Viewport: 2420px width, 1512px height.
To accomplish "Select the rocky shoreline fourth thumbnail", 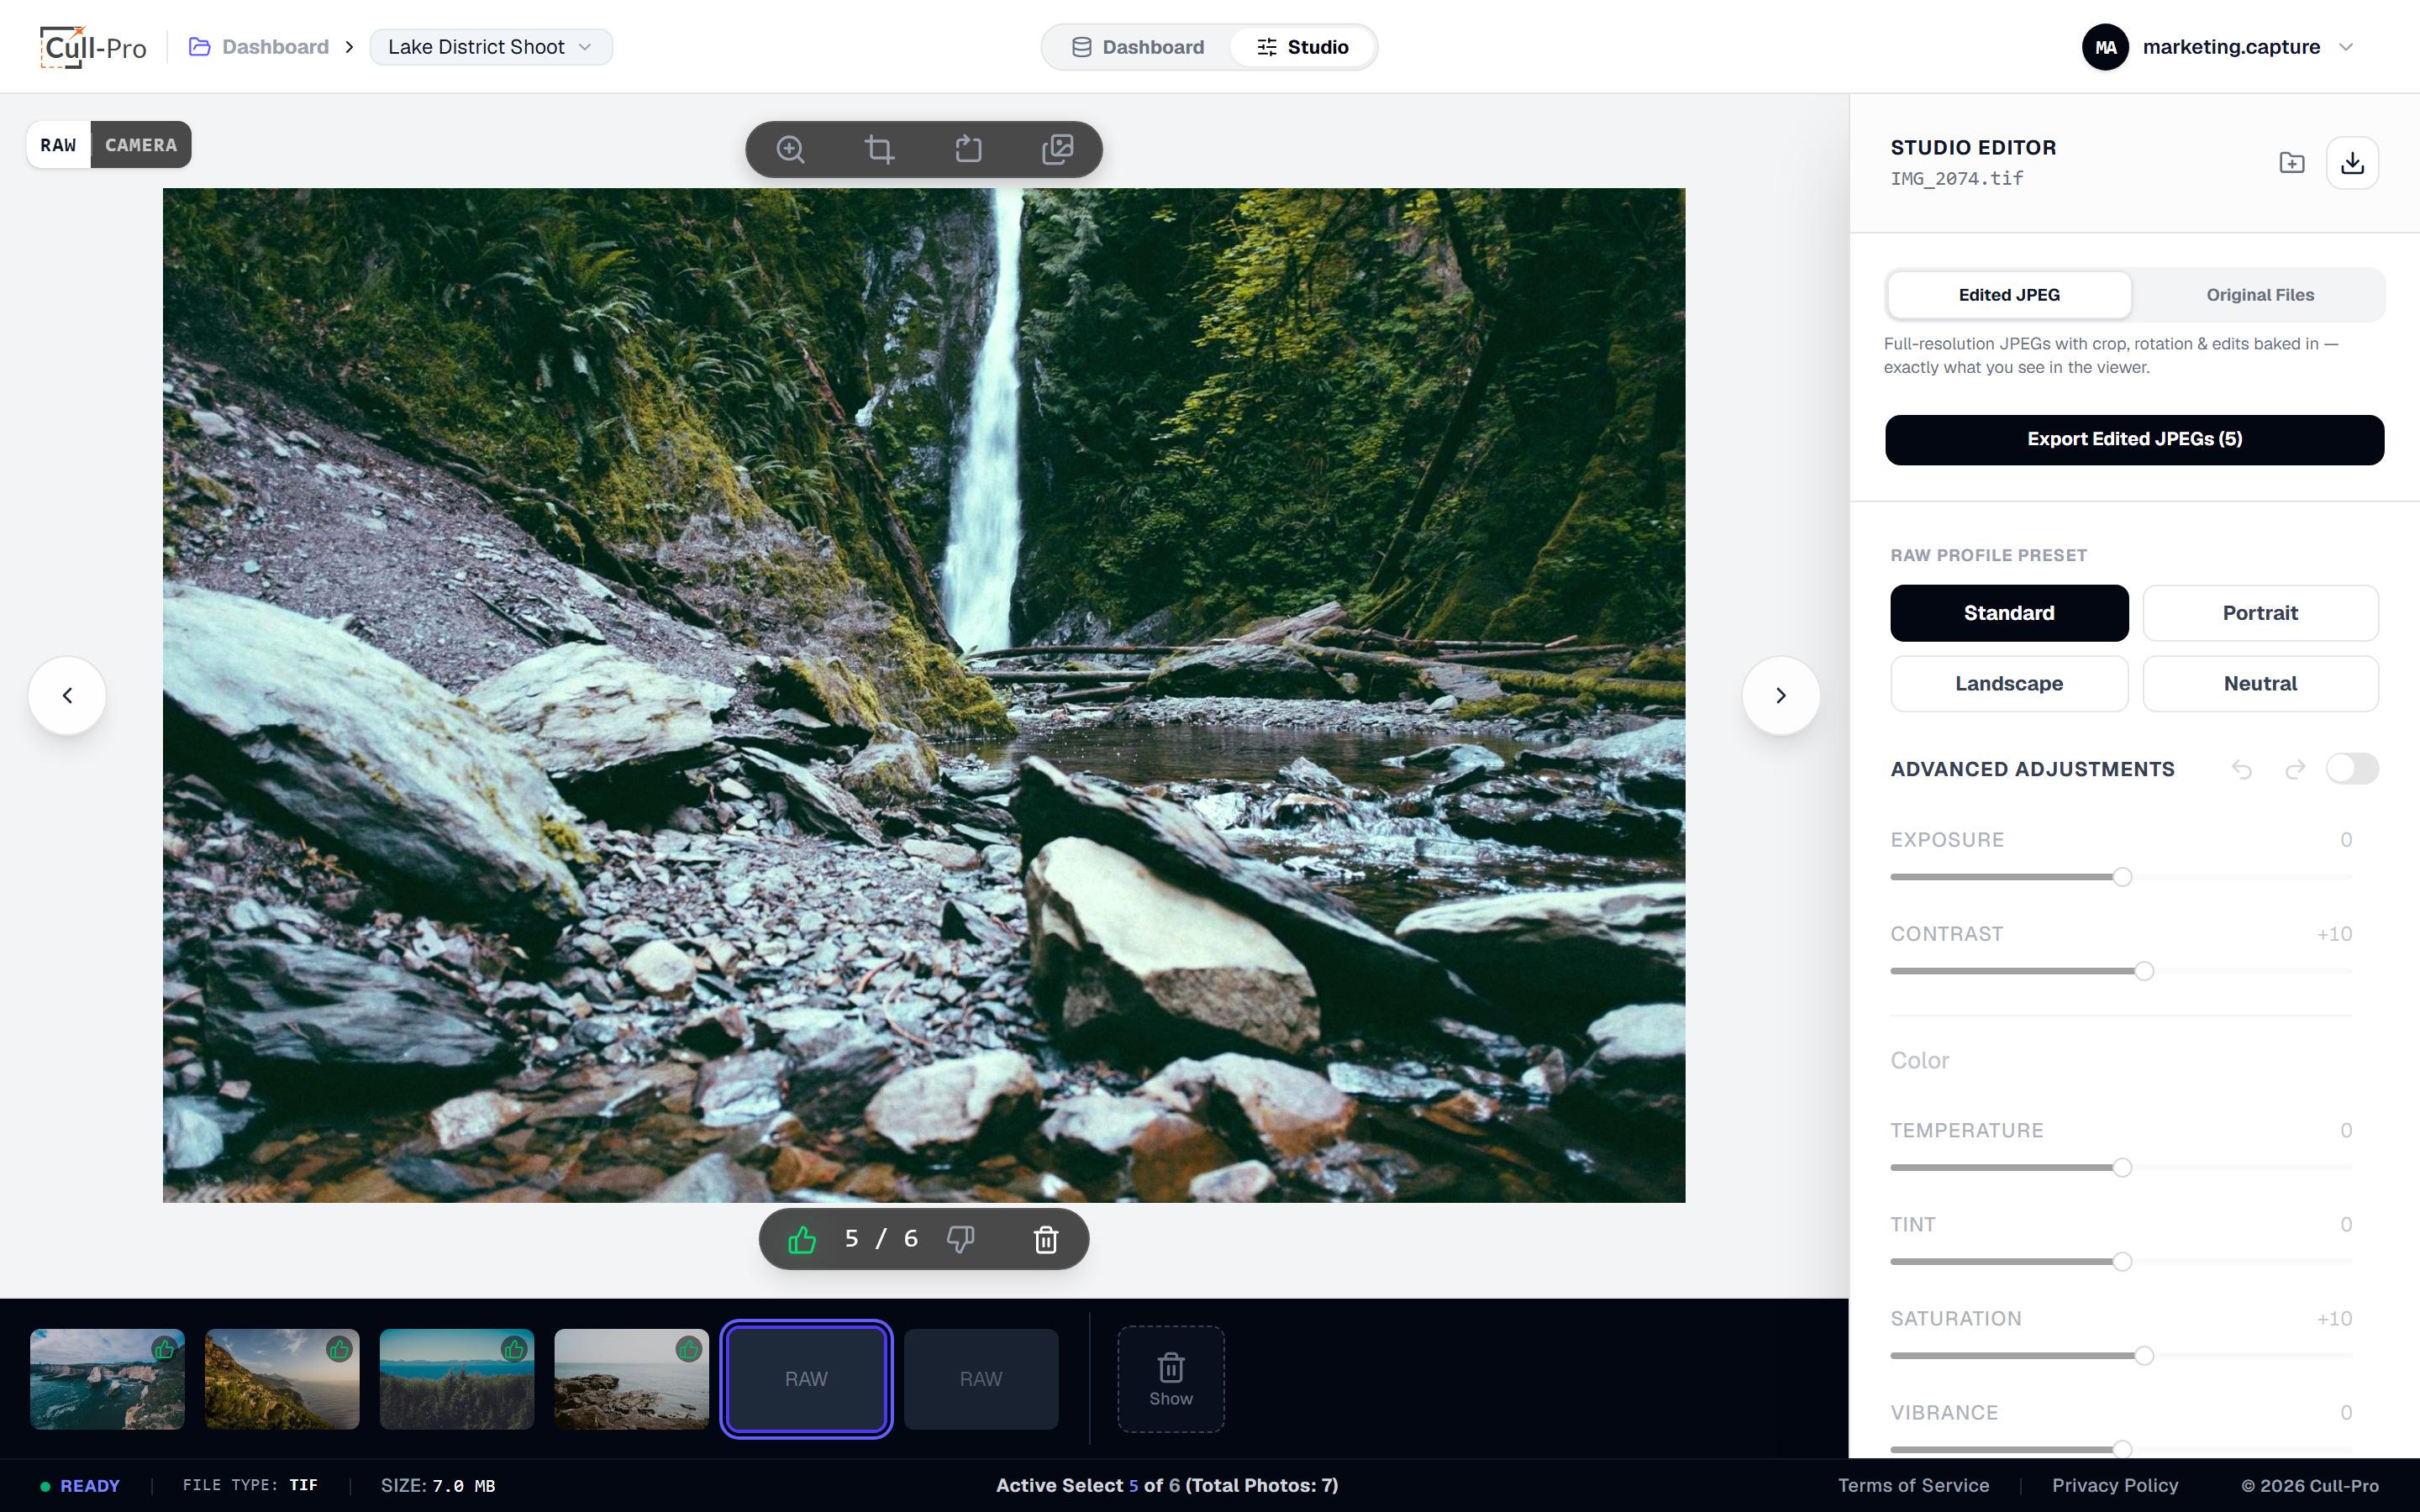I will pos(632,1379).
